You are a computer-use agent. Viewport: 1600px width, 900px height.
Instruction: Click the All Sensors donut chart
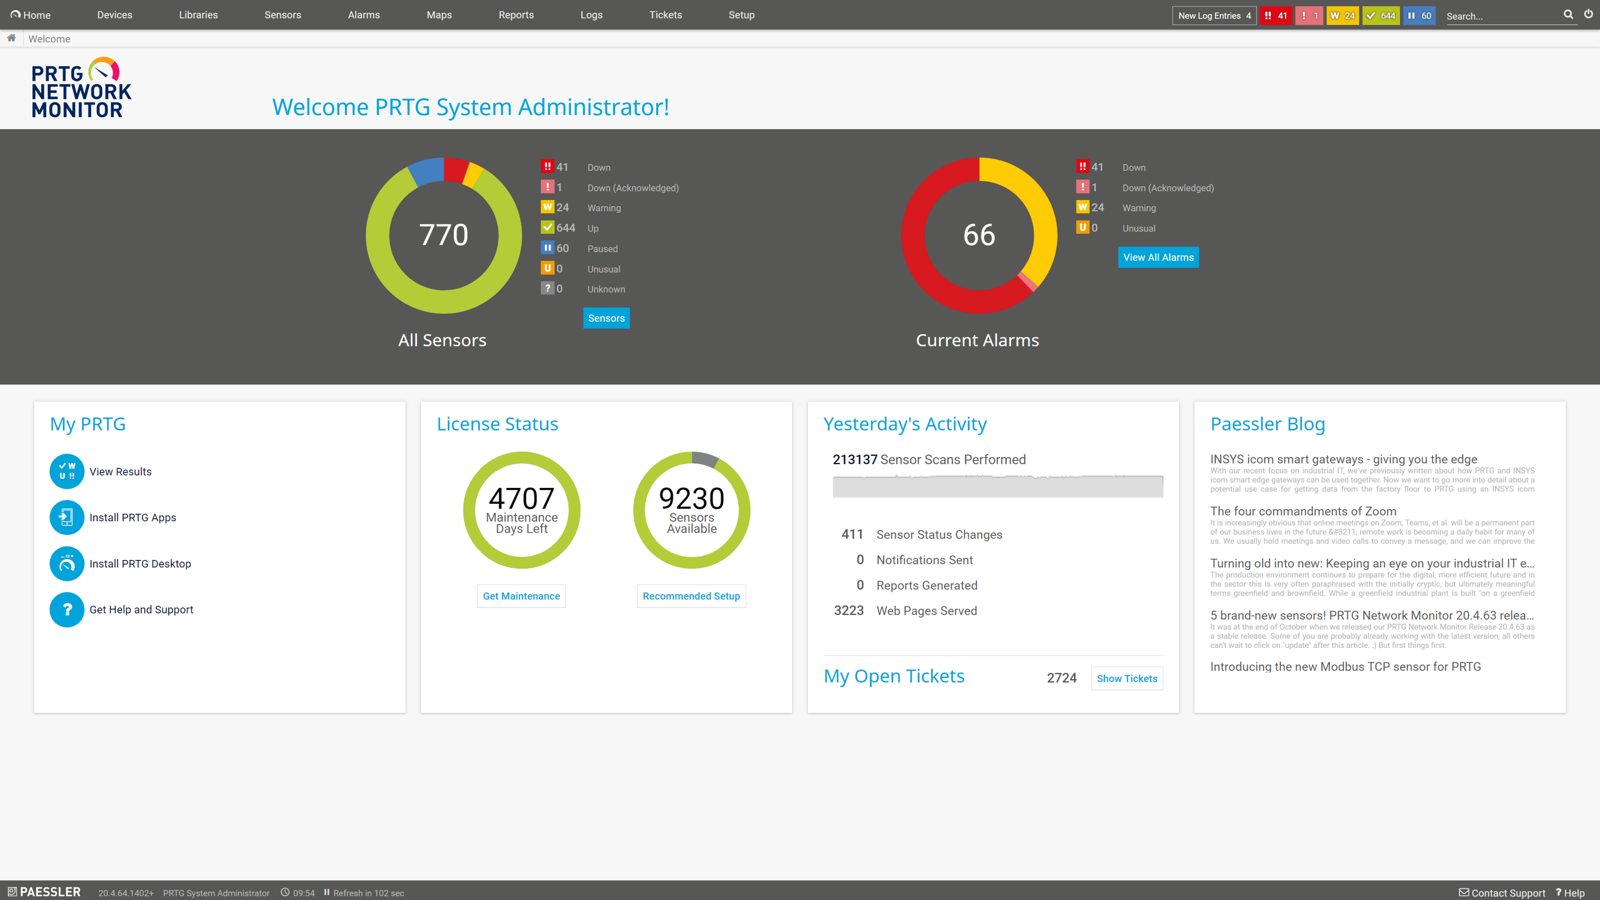point(443,236)
